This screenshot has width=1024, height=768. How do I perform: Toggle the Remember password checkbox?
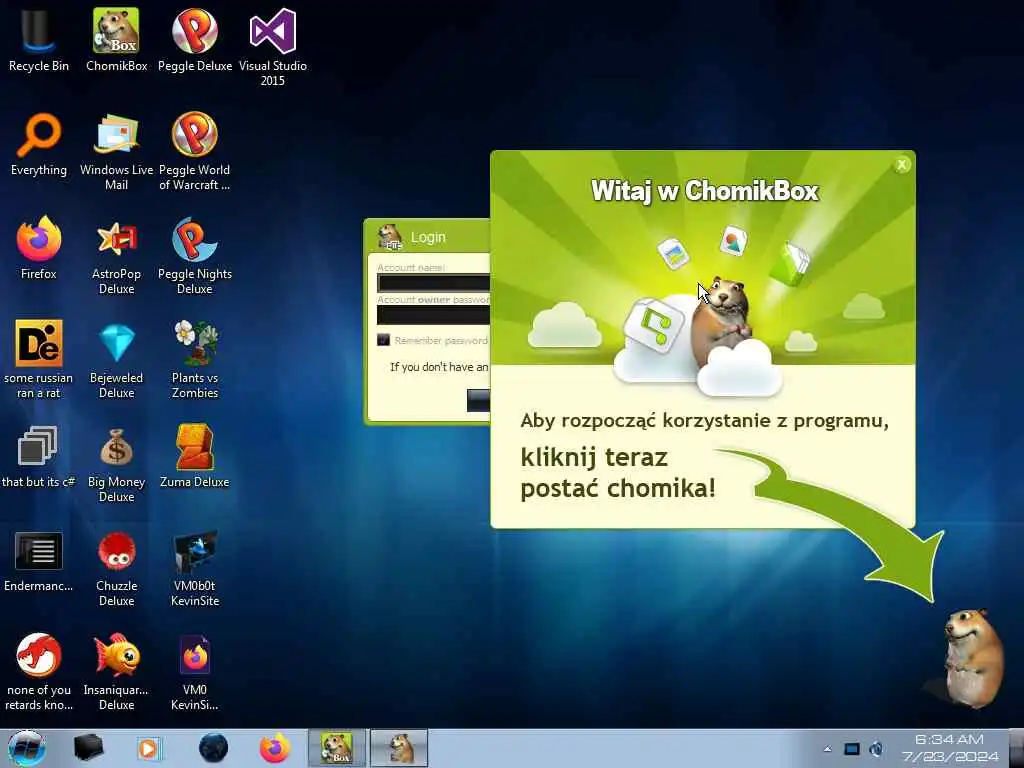tap(383, 340)
